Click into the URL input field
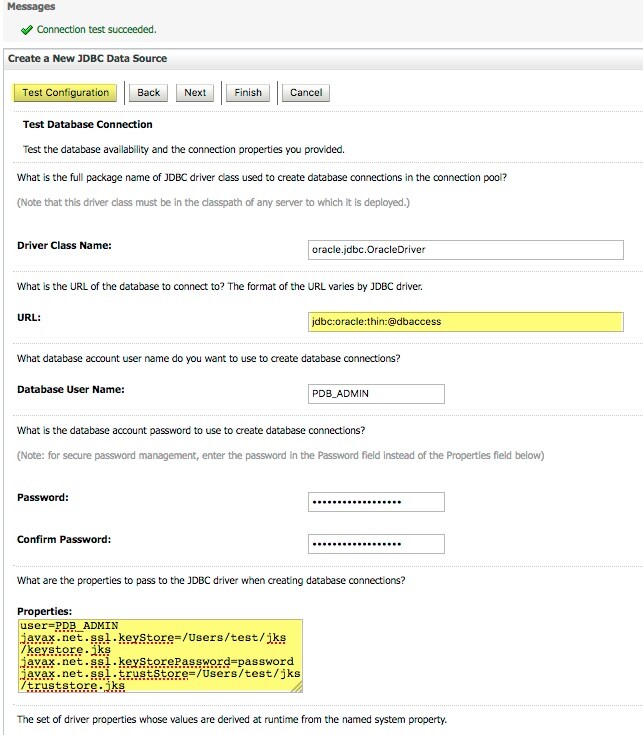 (x=465, y=322)
